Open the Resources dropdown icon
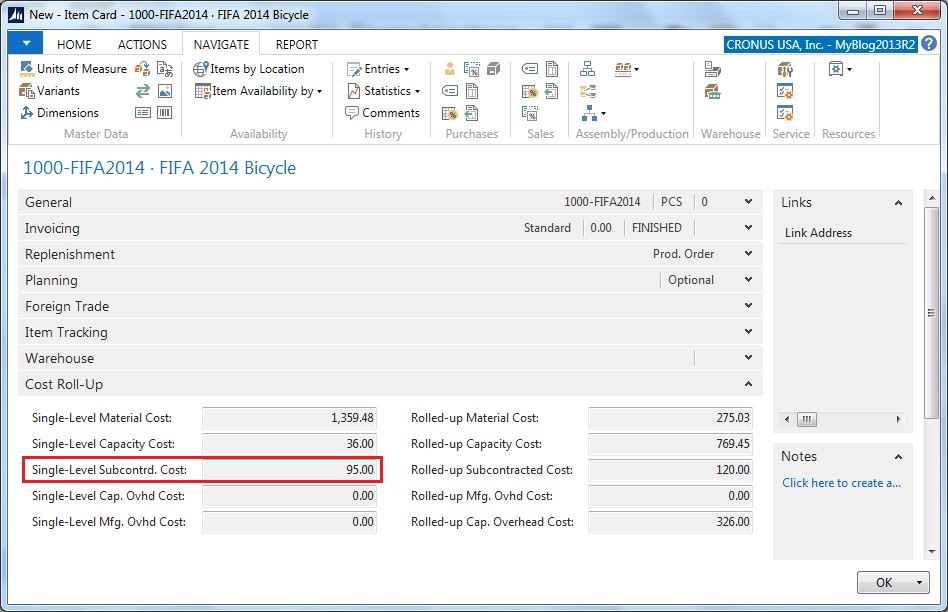 pos(840,69)
